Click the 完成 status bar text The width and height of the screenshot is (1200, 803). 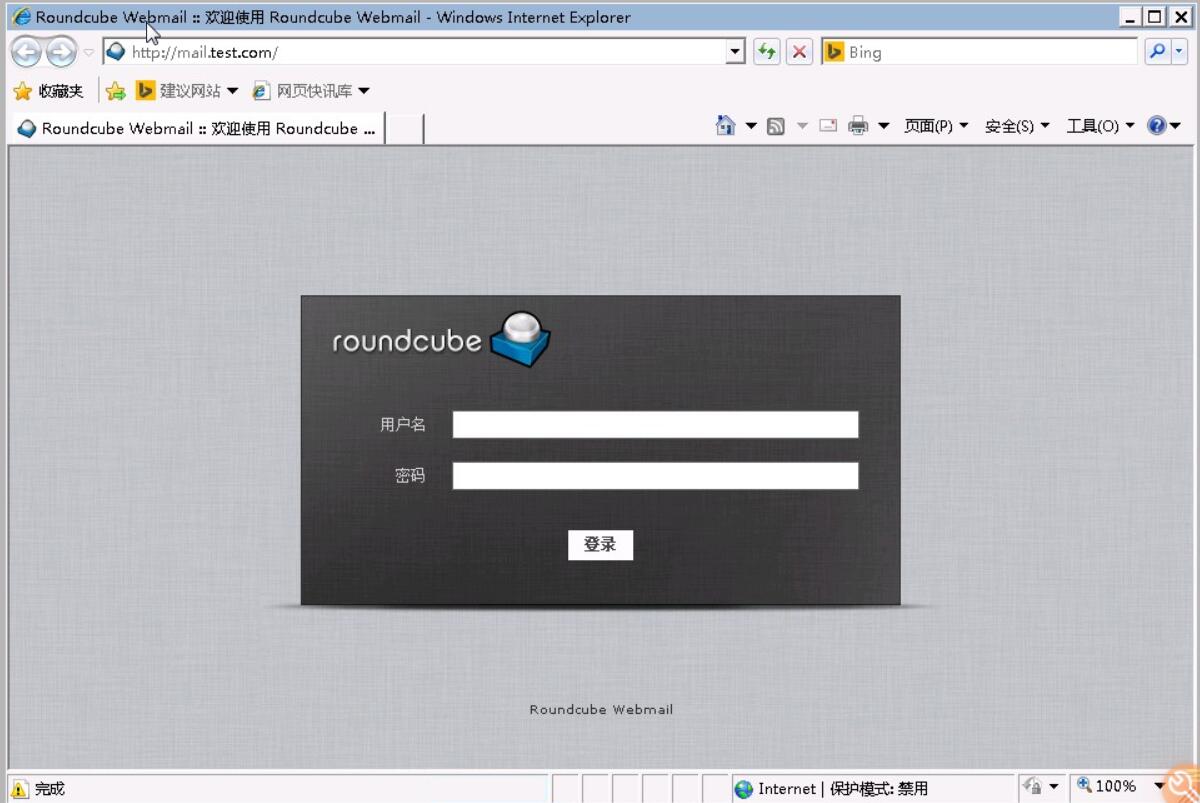tap(49, 789)
